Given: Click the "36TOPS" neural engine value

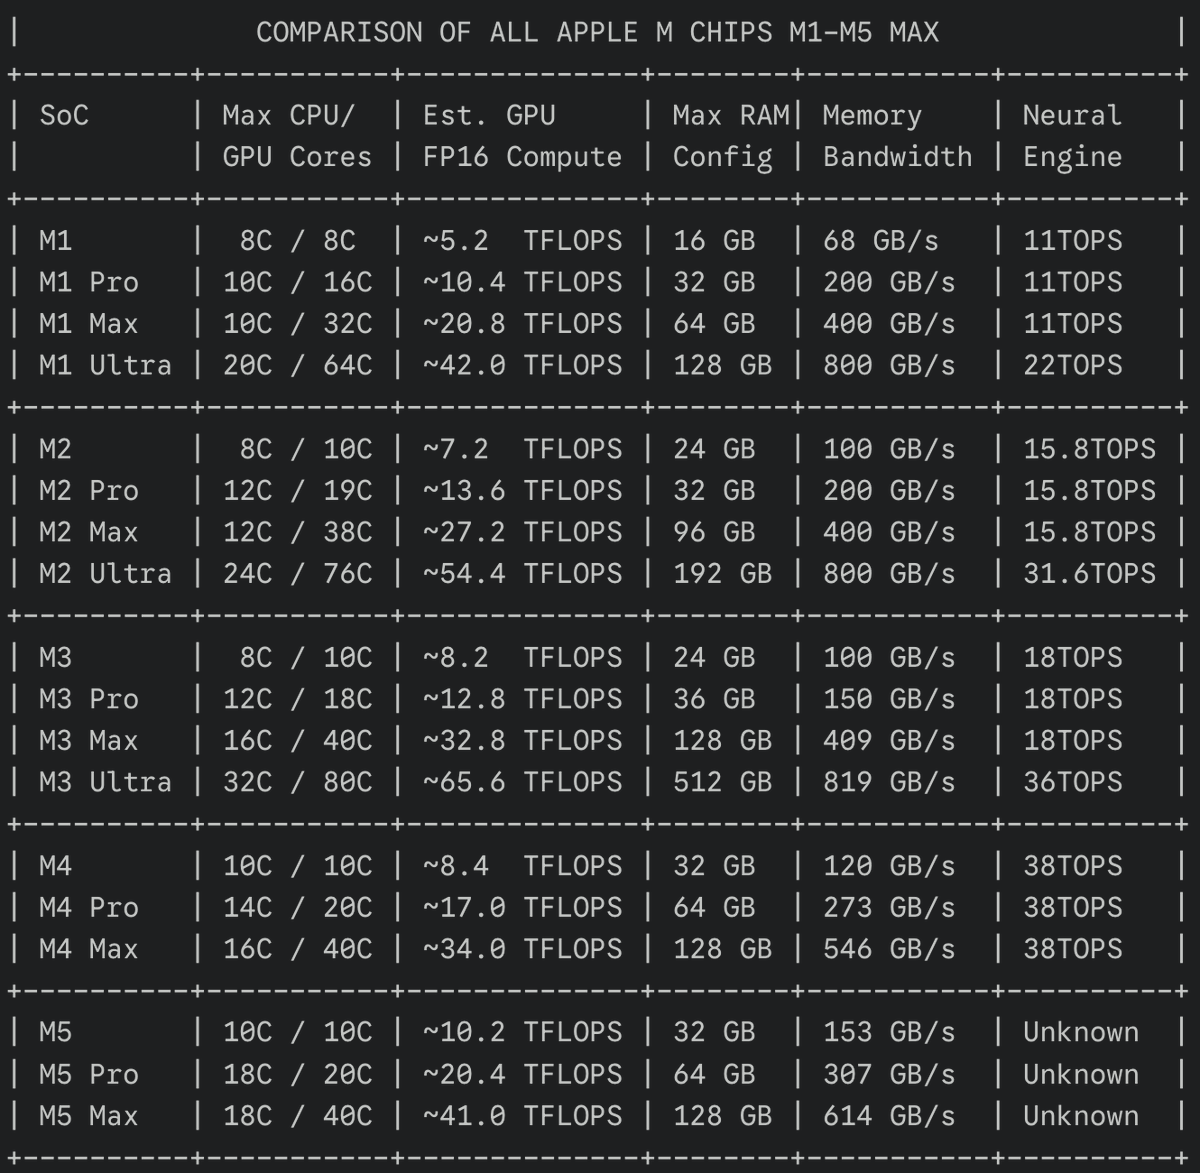Looking at the screenshot, I should (x=1072, y=782).
